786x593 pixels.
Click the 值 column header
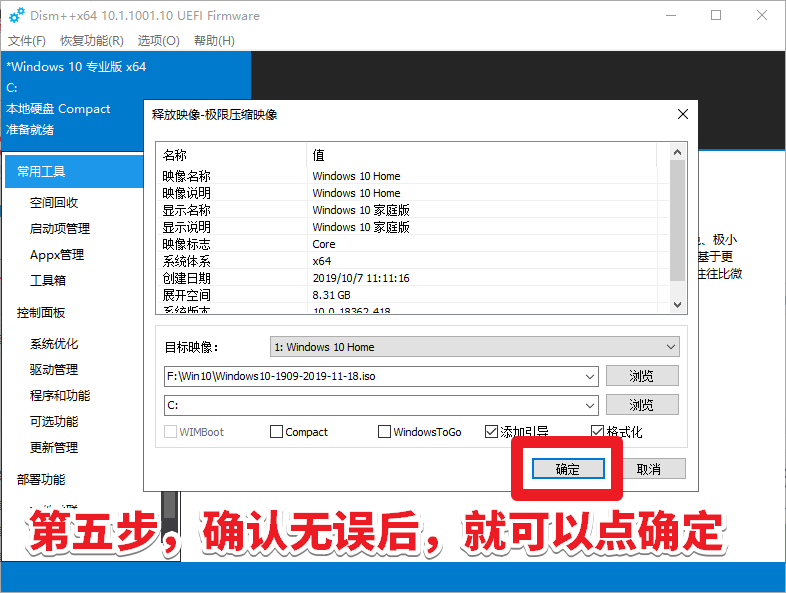click(481, 155)
